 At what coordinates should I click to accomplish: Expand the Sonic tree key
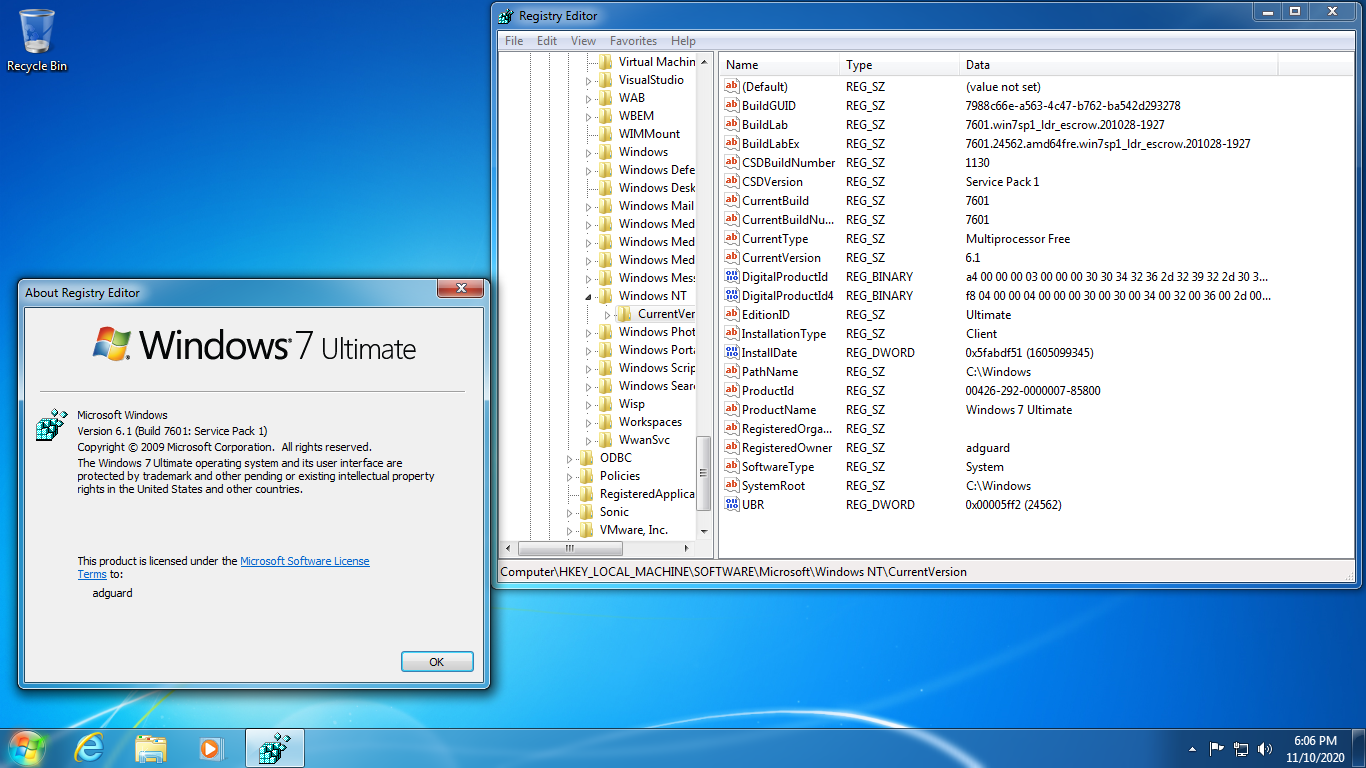coord(570,512)
